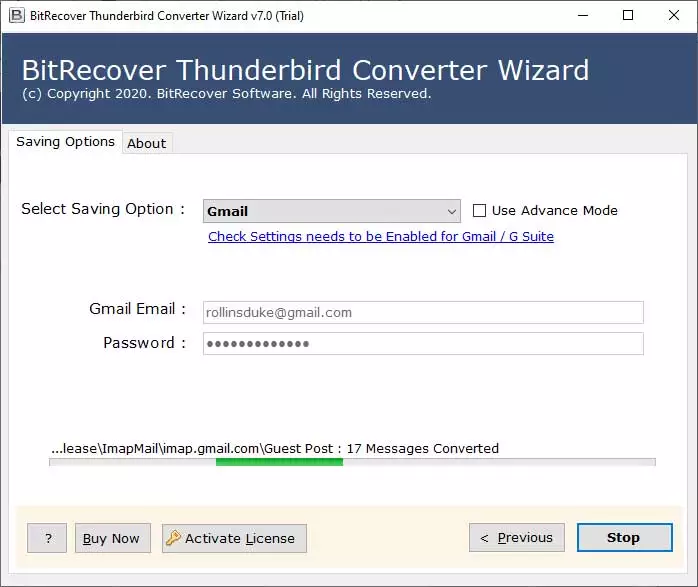Image resolution: width=698 pixels, height=587 pixels.
Task: Enable Use Advance Mode checkbox
Action: point(479,211)
